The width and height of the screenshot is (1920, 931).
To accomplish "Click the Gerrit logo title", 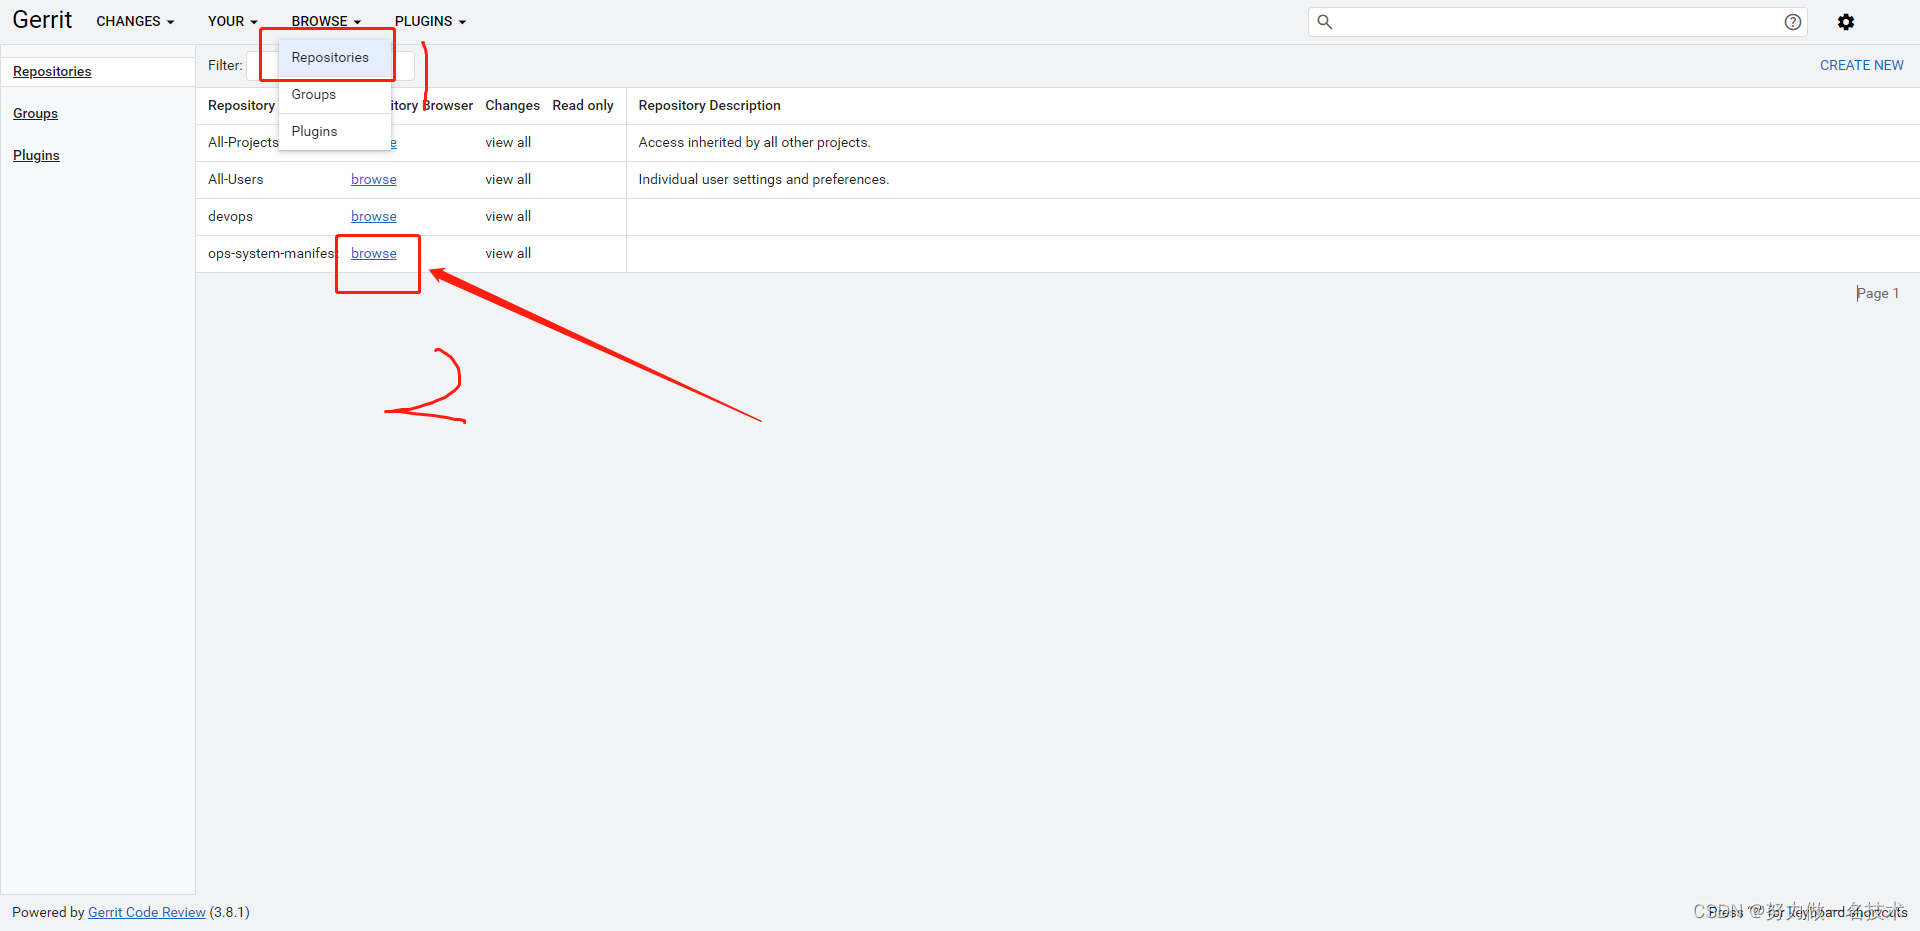I will [x=42, y=20].
